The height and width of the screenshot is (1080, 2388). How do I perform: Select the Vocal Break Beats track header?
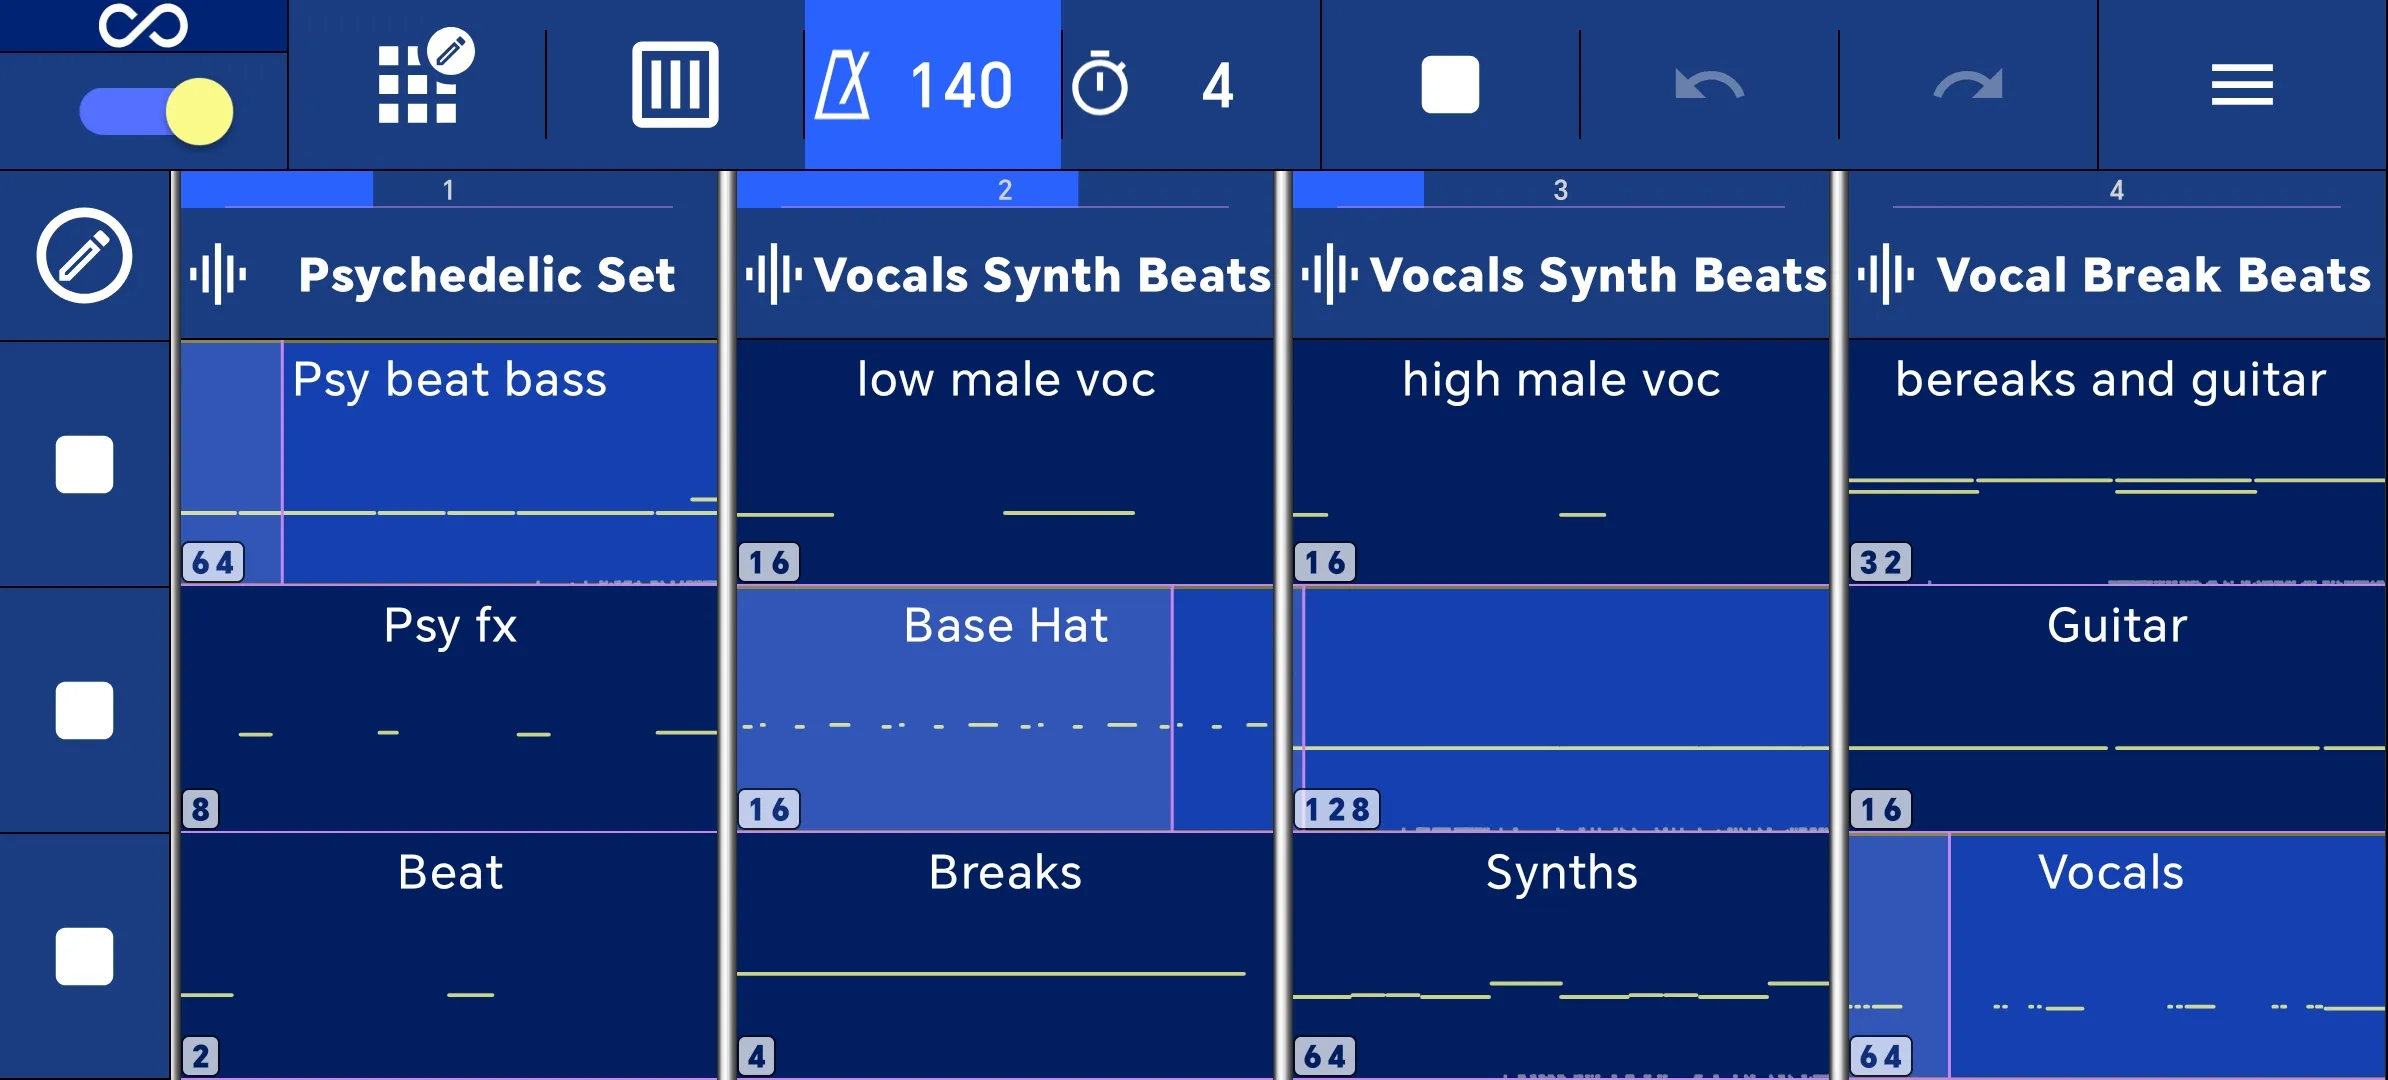click(2117, 274)
